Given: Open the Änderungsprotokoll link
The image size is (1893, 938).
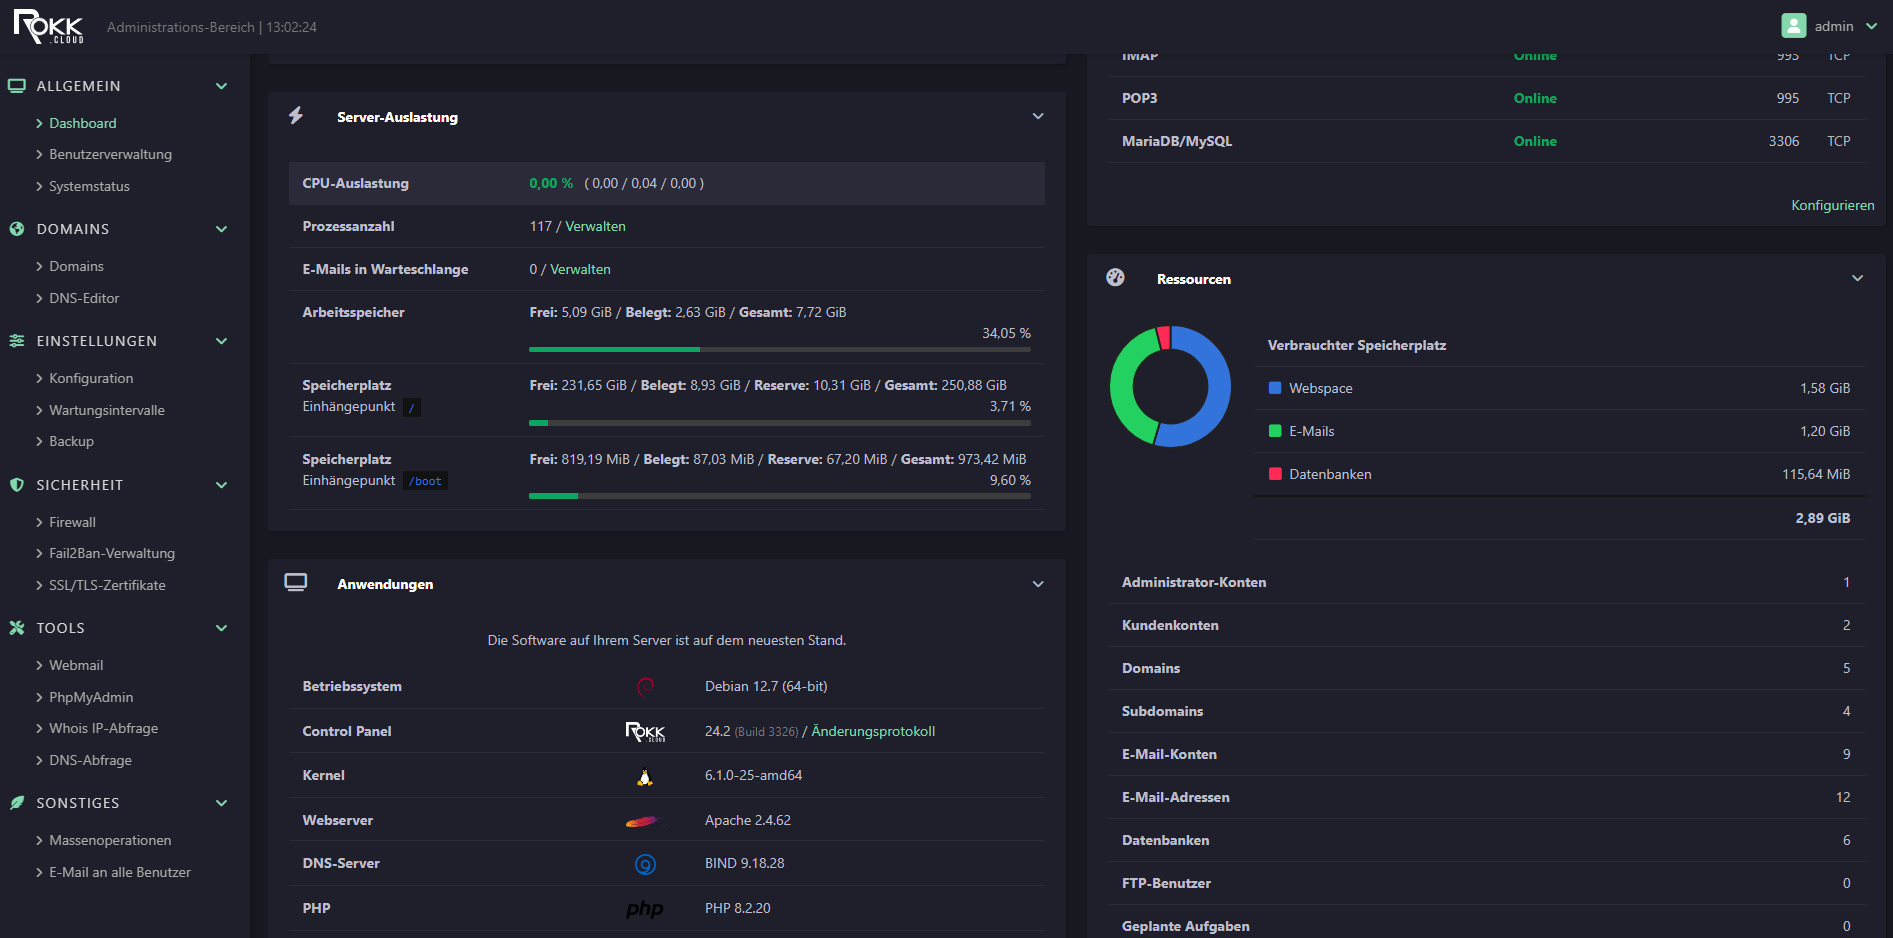Looking at the screenshot, I should 873,731.
